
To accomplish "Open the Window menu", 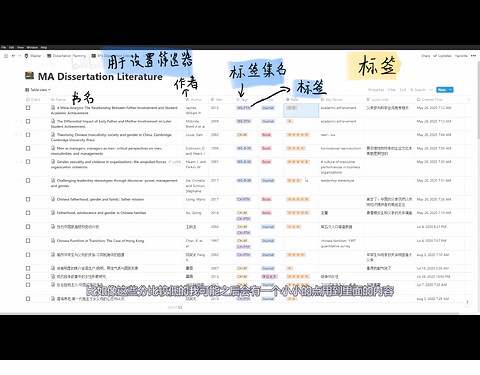I will tap(32, 47).
